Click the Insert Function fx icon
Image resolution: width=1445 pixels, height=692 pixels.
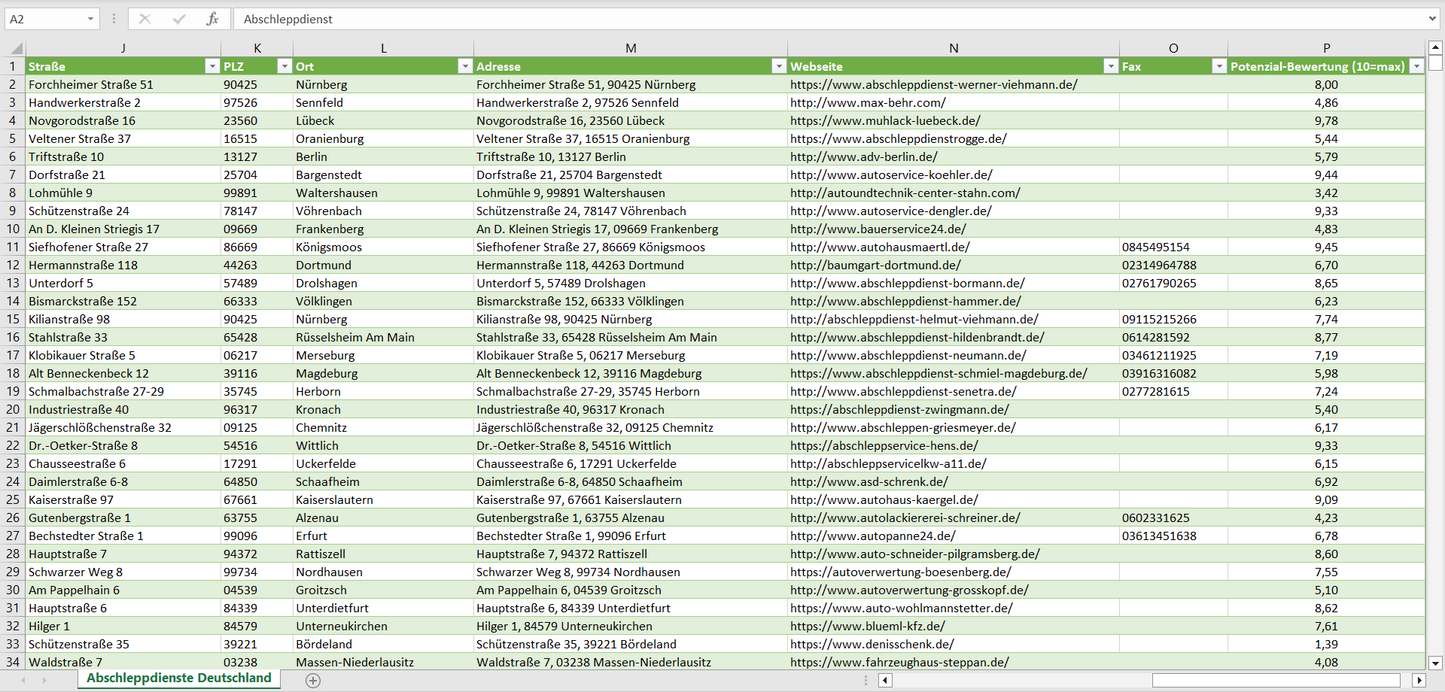tap(212, 19)
